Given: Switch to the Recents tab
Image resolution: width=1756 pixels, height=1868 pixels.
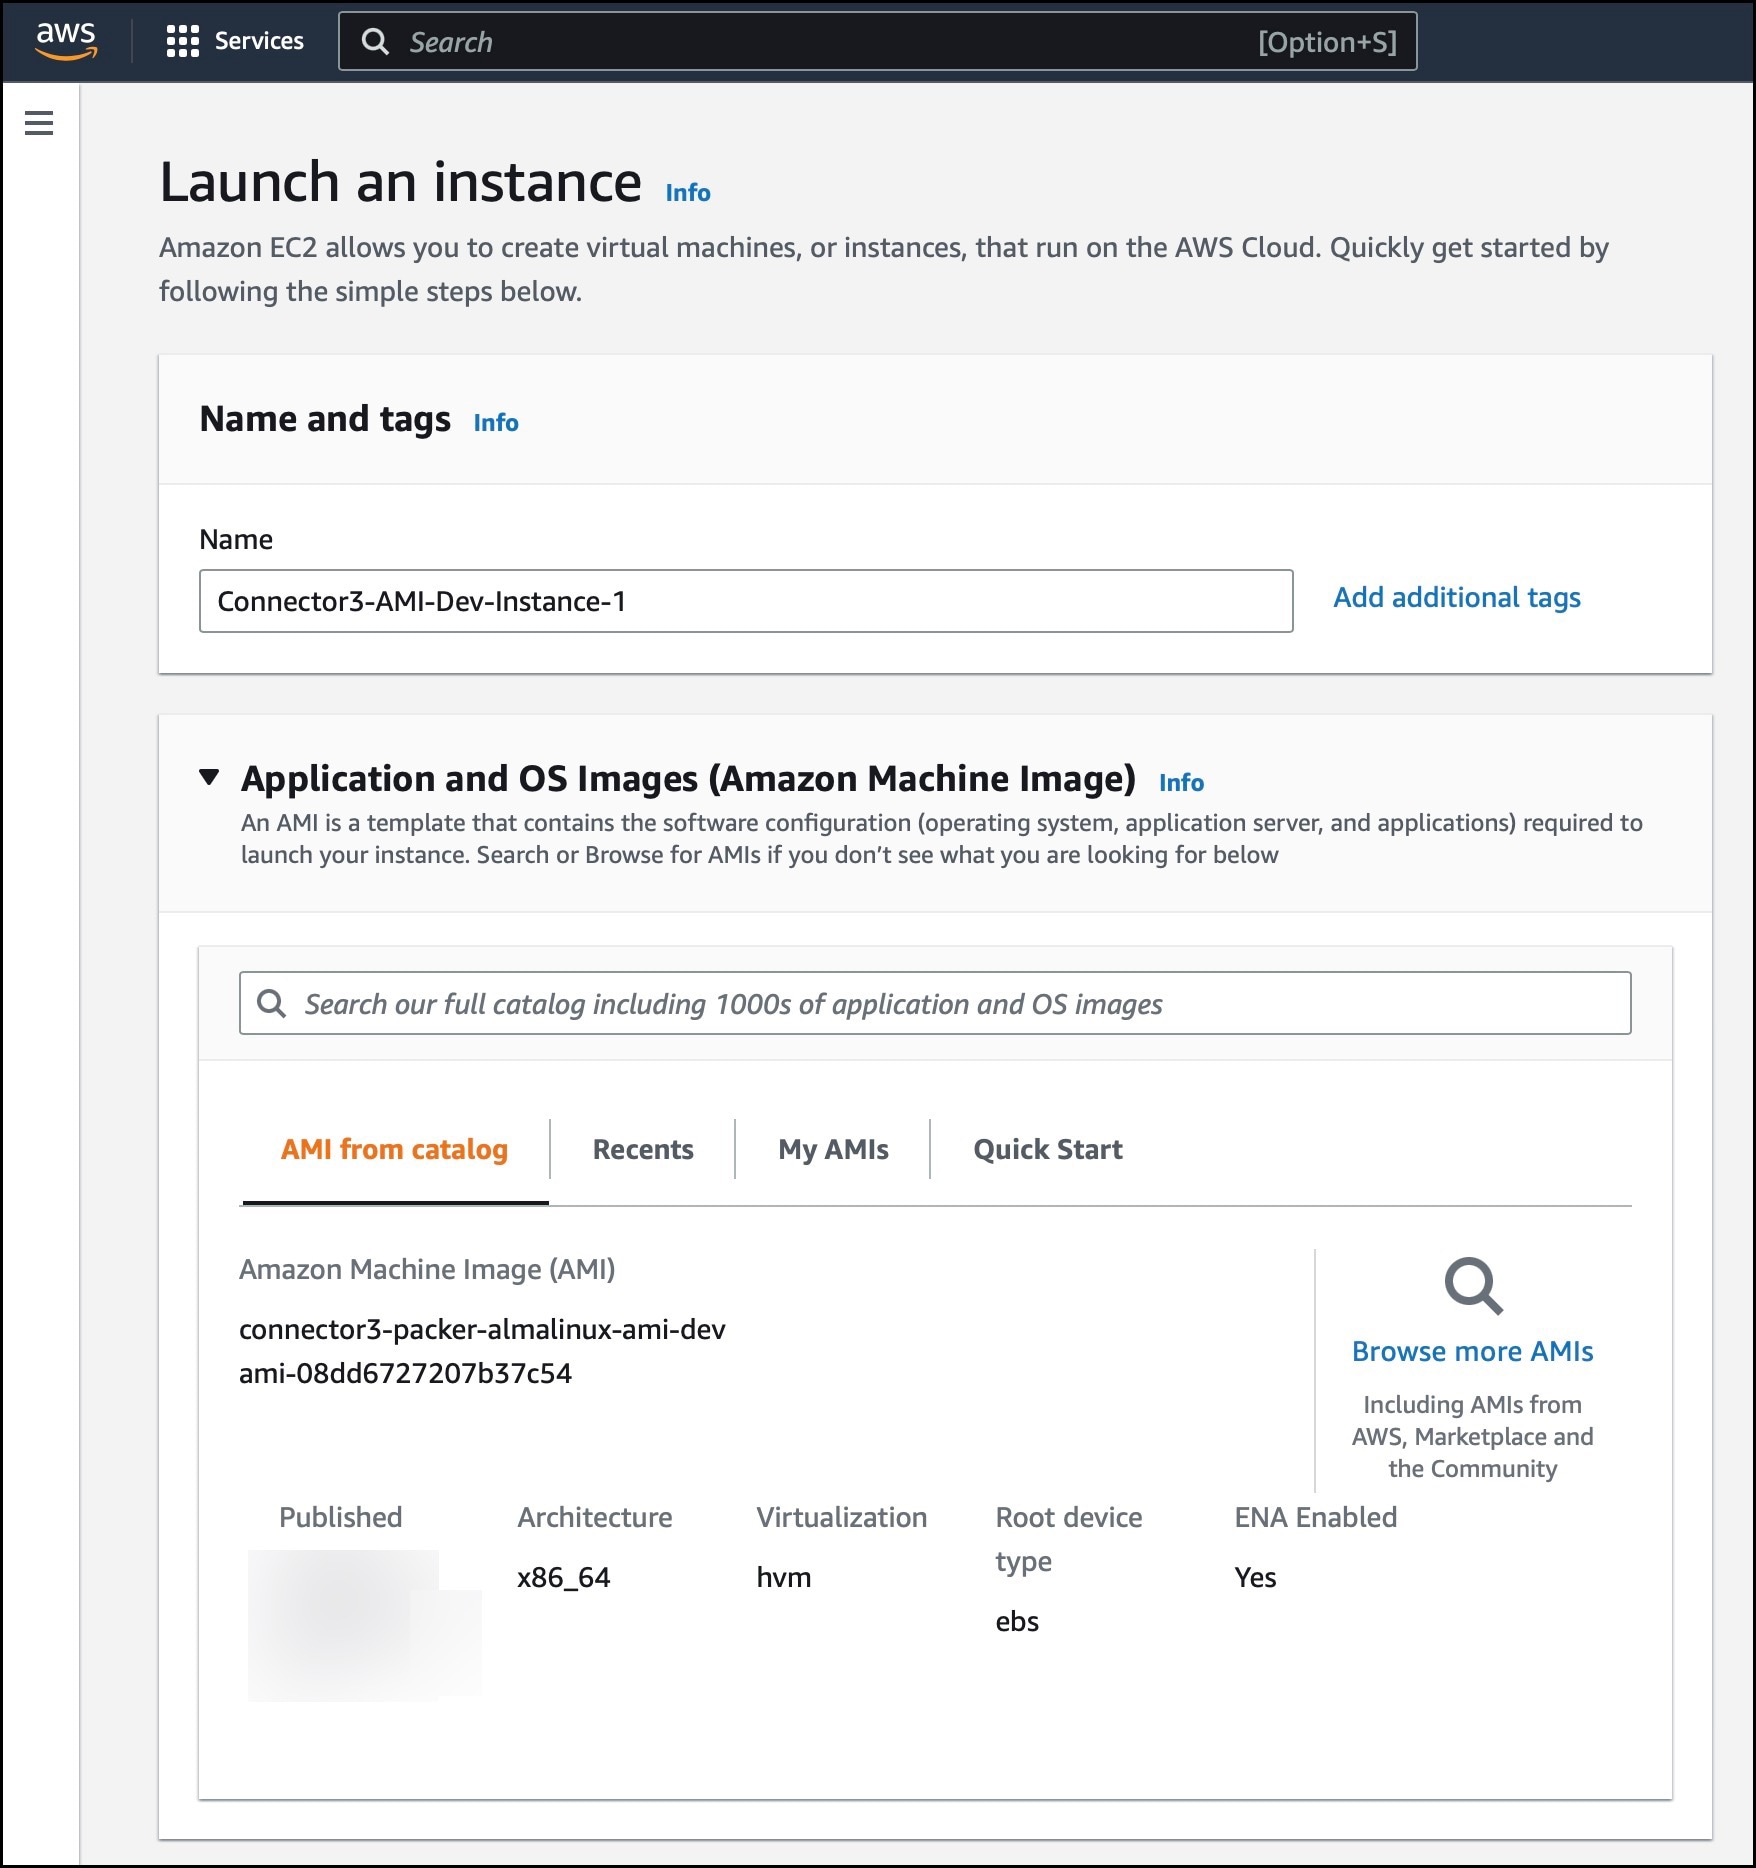Looking at the screenshot, I should coord(643,1150).
